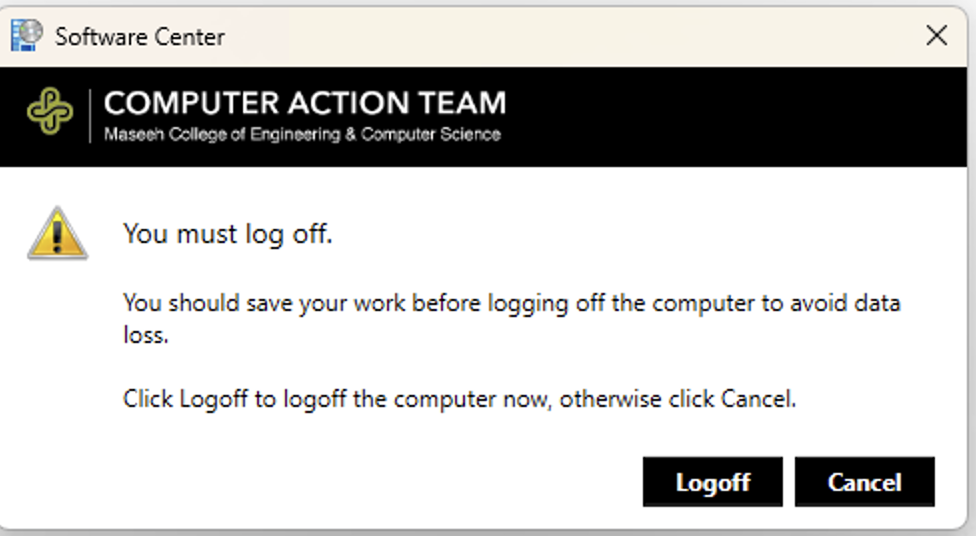
Task: Click the yellow warning triangle icon
Action: (57, 233)
